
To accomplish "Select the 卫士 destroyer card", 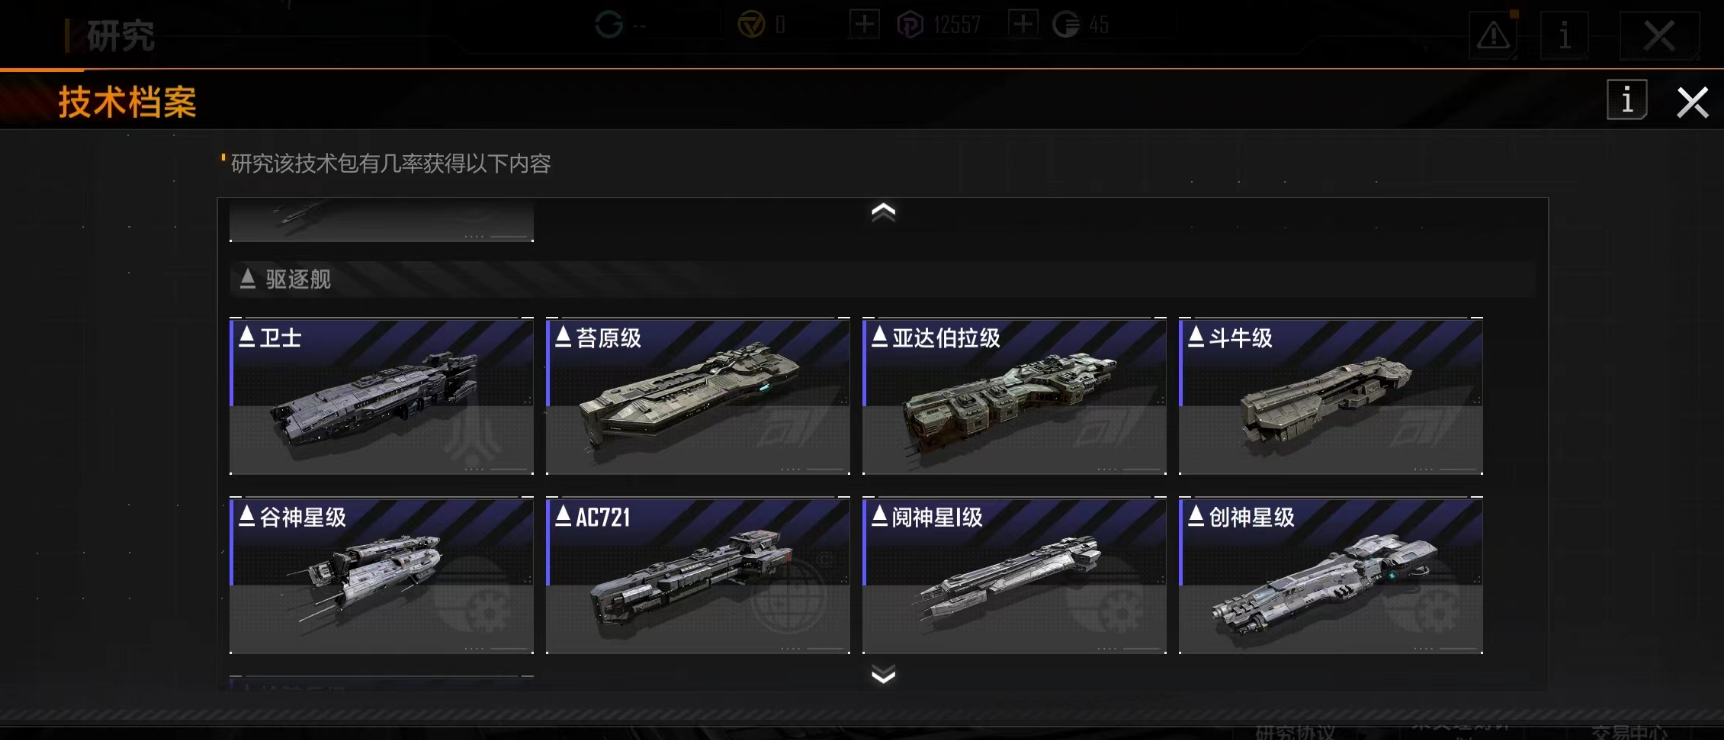I will pyautogui.click(x=381, y=396).
